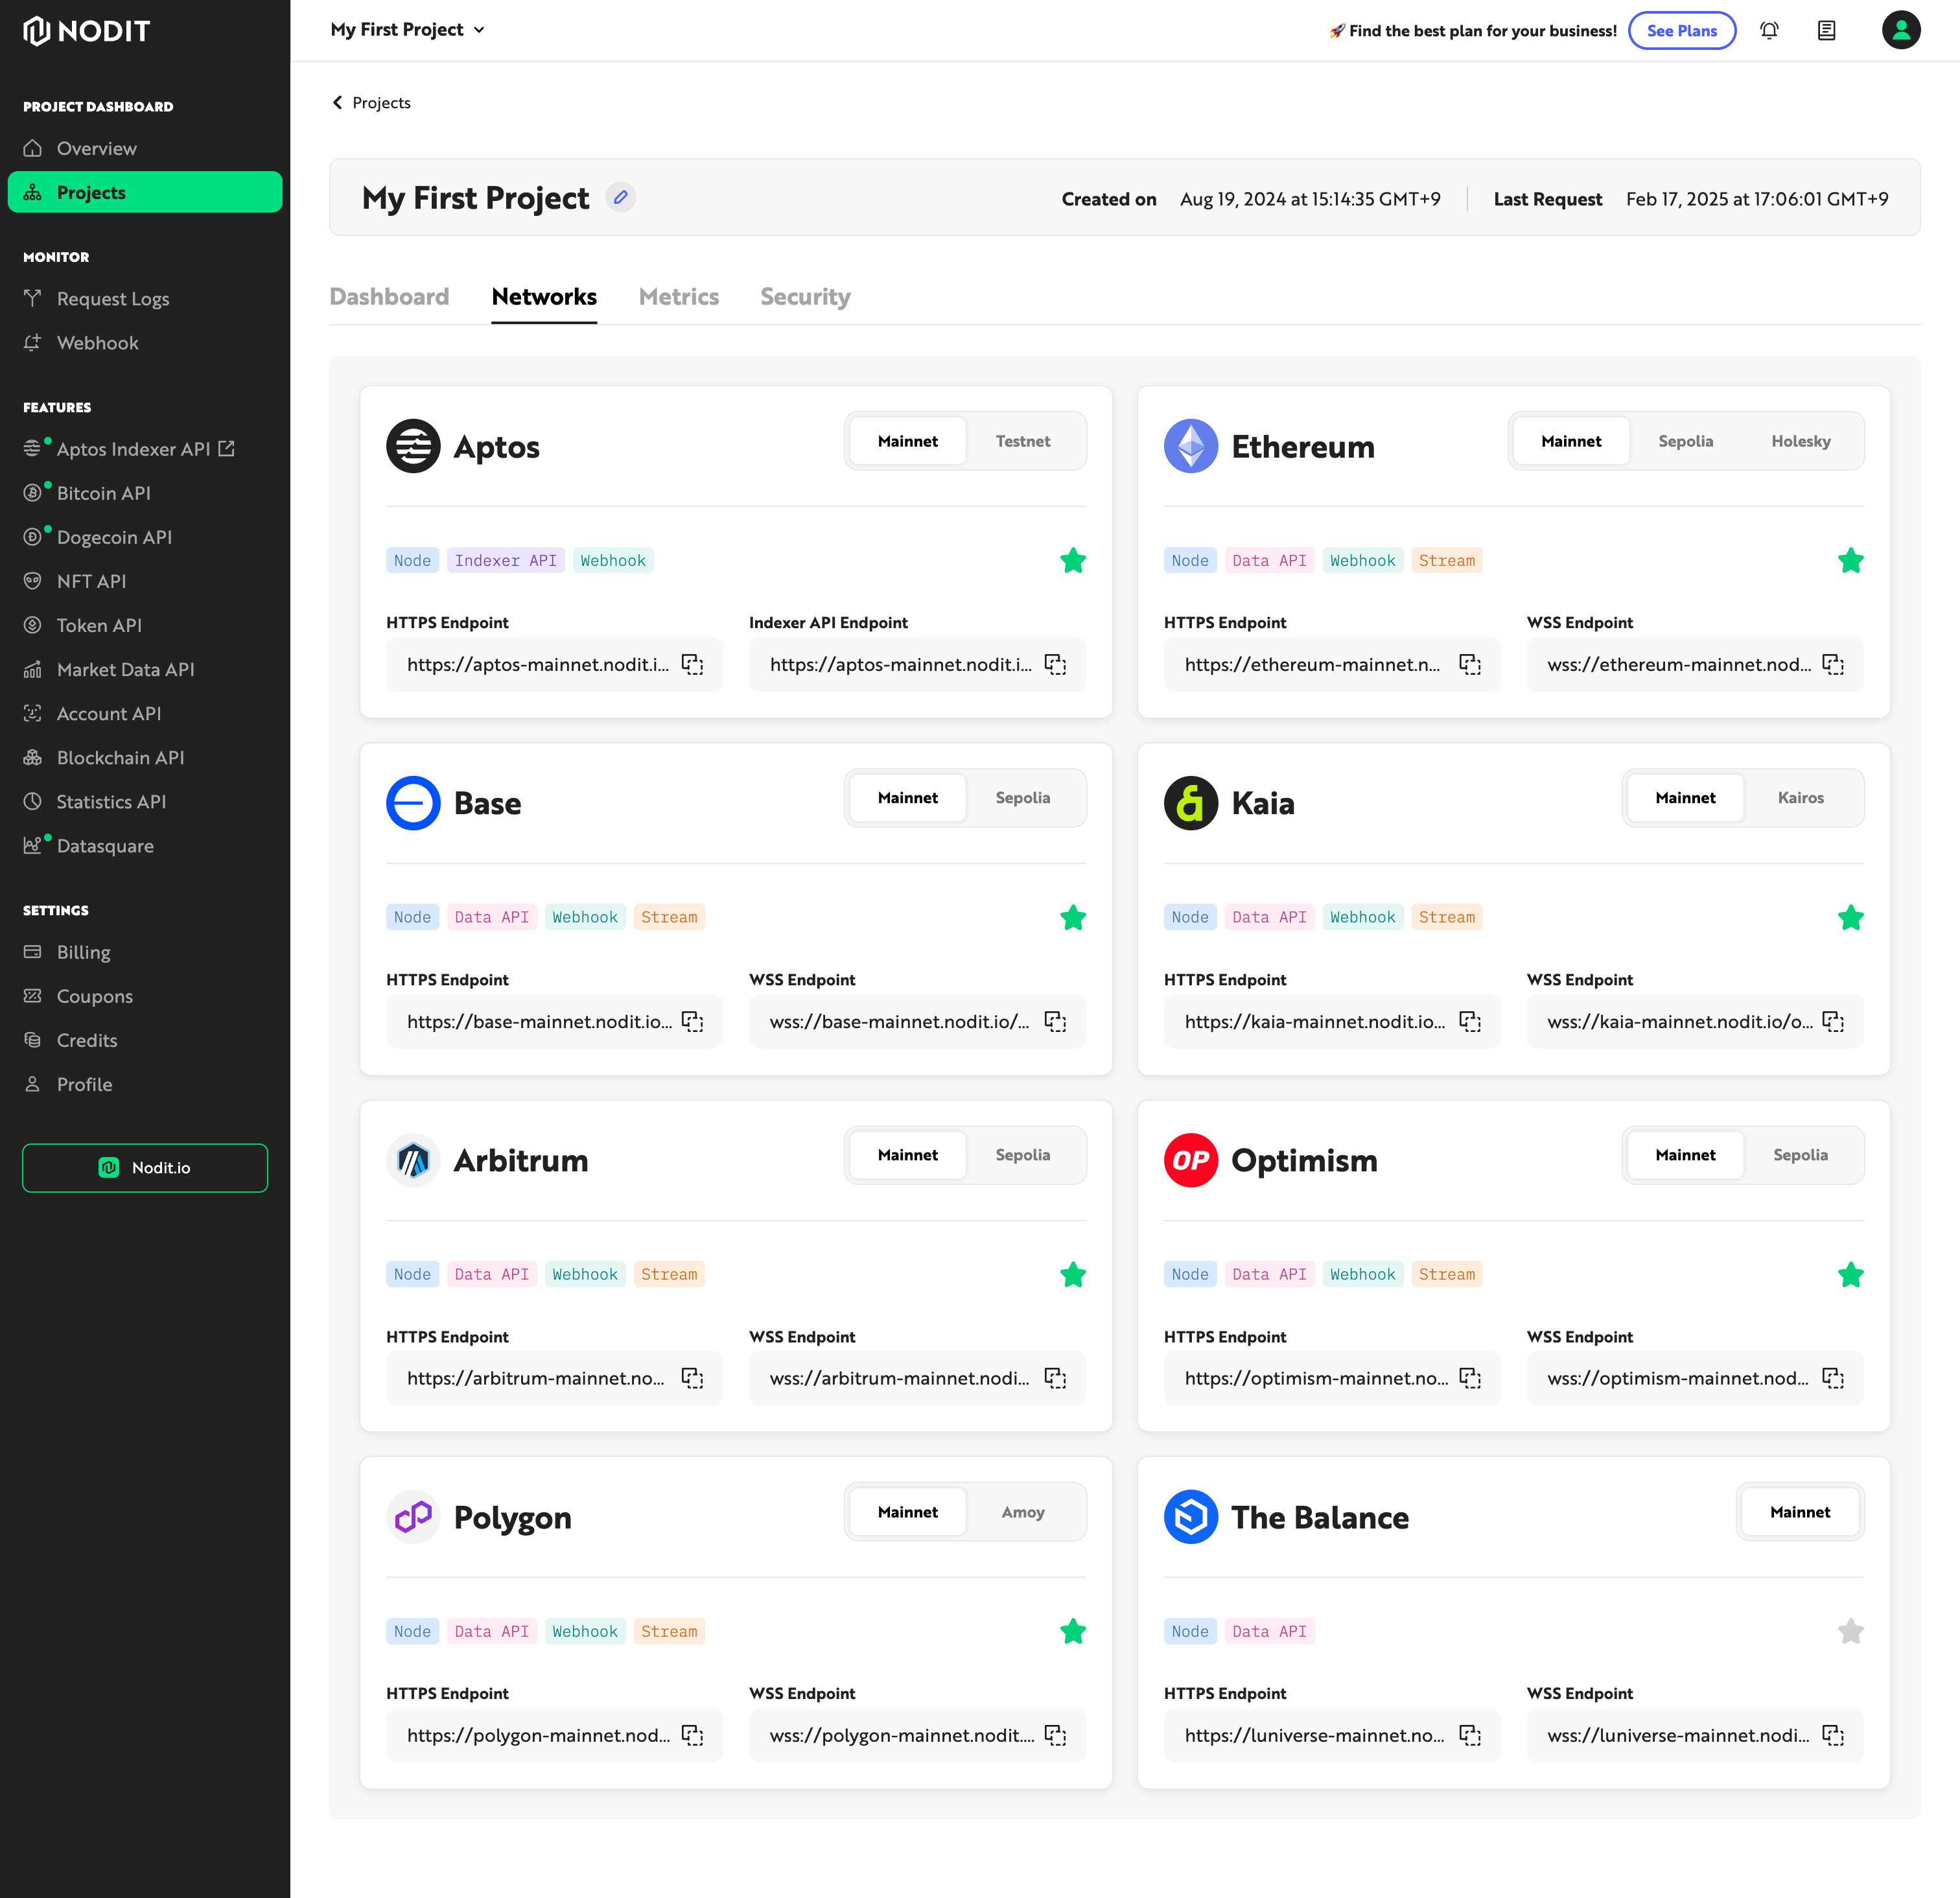Favorite The Balance network
Image resolution: width=1960 pixels, height=1898 pixels.
coord(1851,1631)
